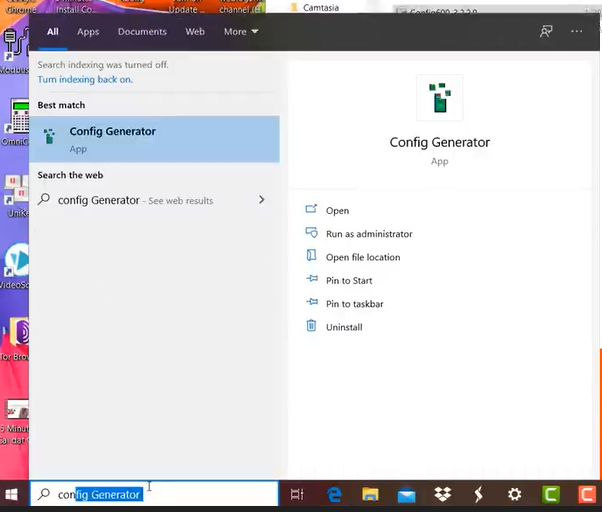Open File Explorer from the taskbar
This screenshot has height=512, width=602.
click(370, 494)
